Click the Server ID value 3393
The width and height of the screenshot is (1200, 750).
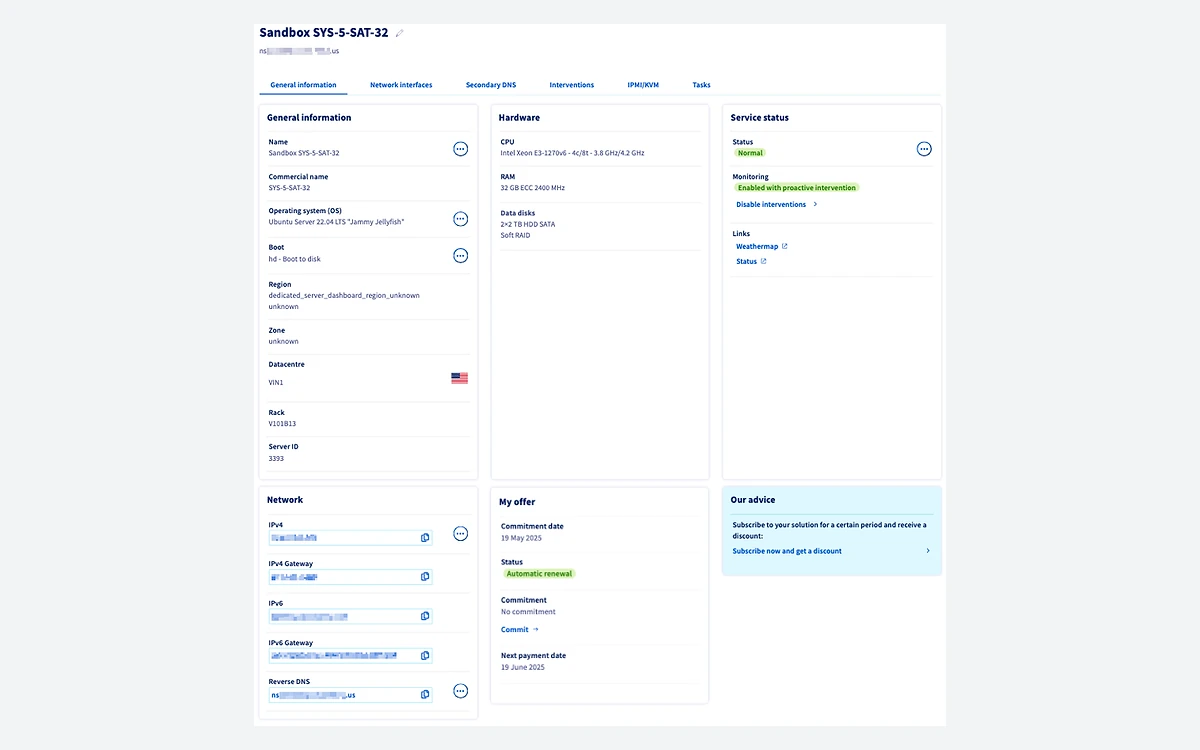(276, 459)
